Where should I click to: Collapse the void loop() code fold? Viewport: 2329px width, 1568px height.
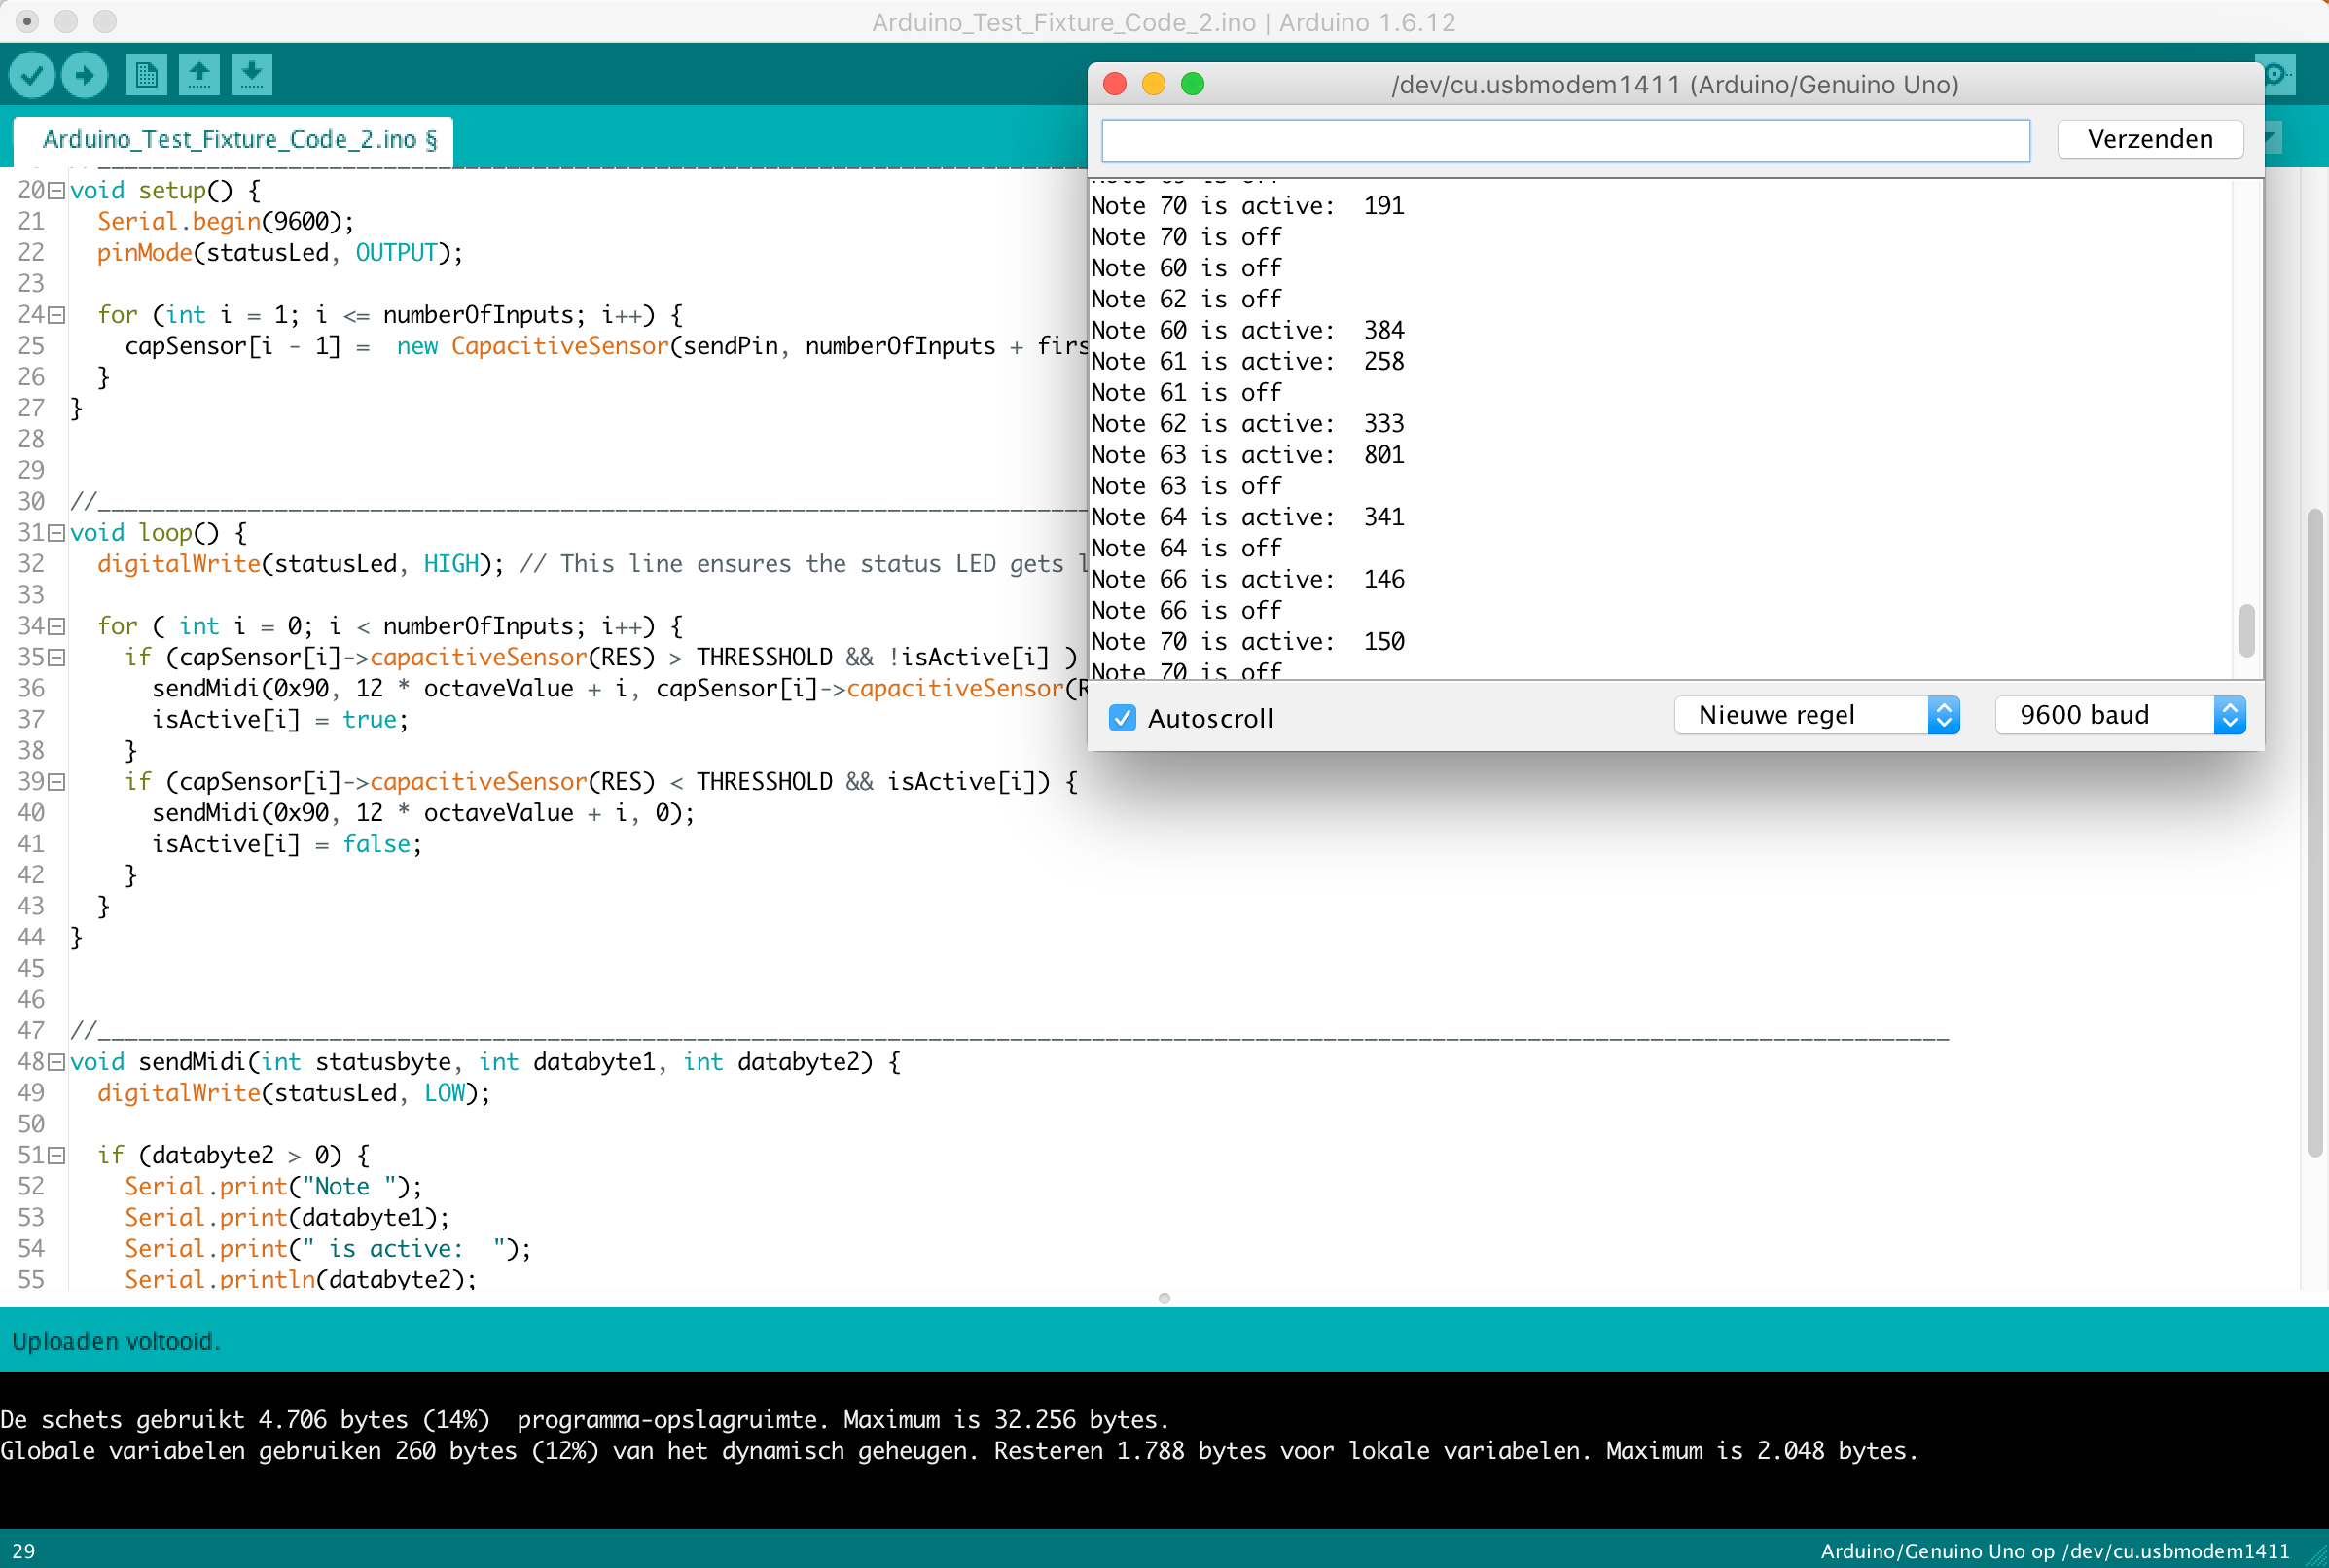pyautogui.click(x=57, y=533)
